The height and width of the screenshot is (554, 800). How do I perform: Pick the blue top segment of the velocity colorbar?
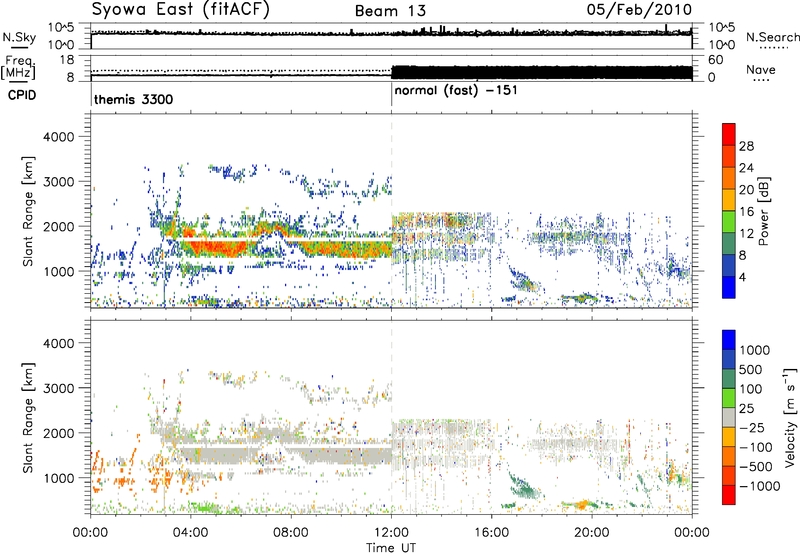click(x=729, y=340)
